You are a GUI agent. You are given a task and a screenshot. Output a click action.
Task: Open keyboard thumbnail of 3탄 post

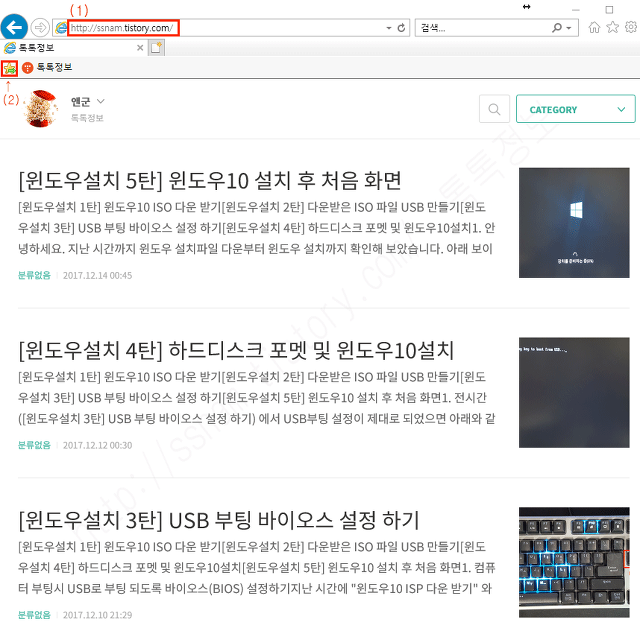coord(574,562)
